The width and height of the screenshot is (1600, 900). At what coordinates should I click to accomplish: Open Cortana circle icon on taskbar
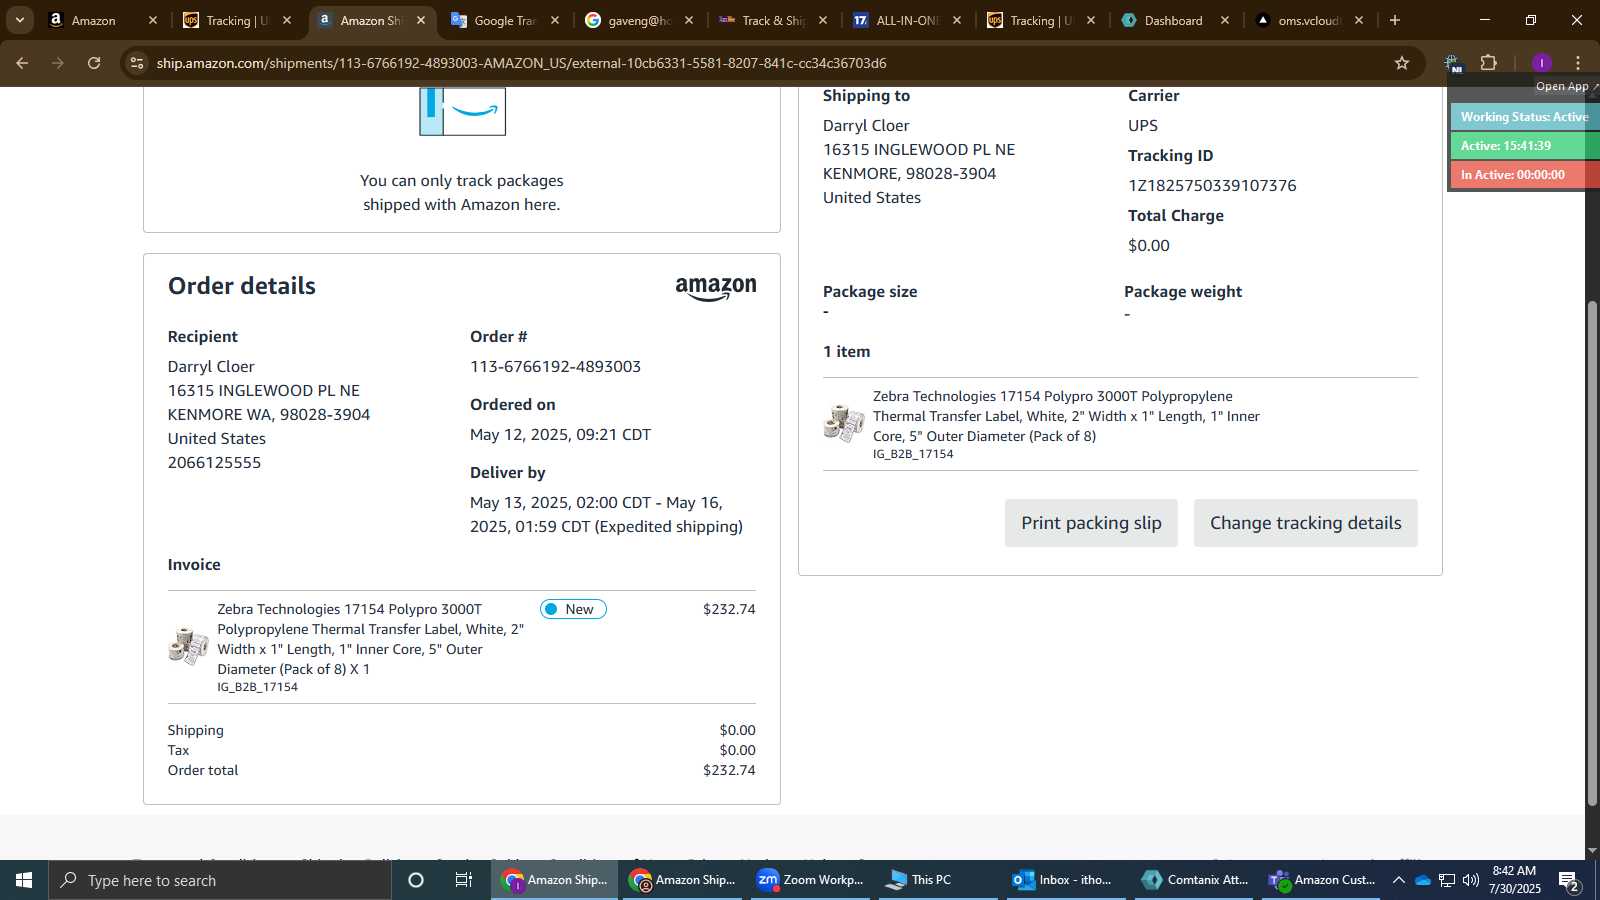(x=416, y=880)
